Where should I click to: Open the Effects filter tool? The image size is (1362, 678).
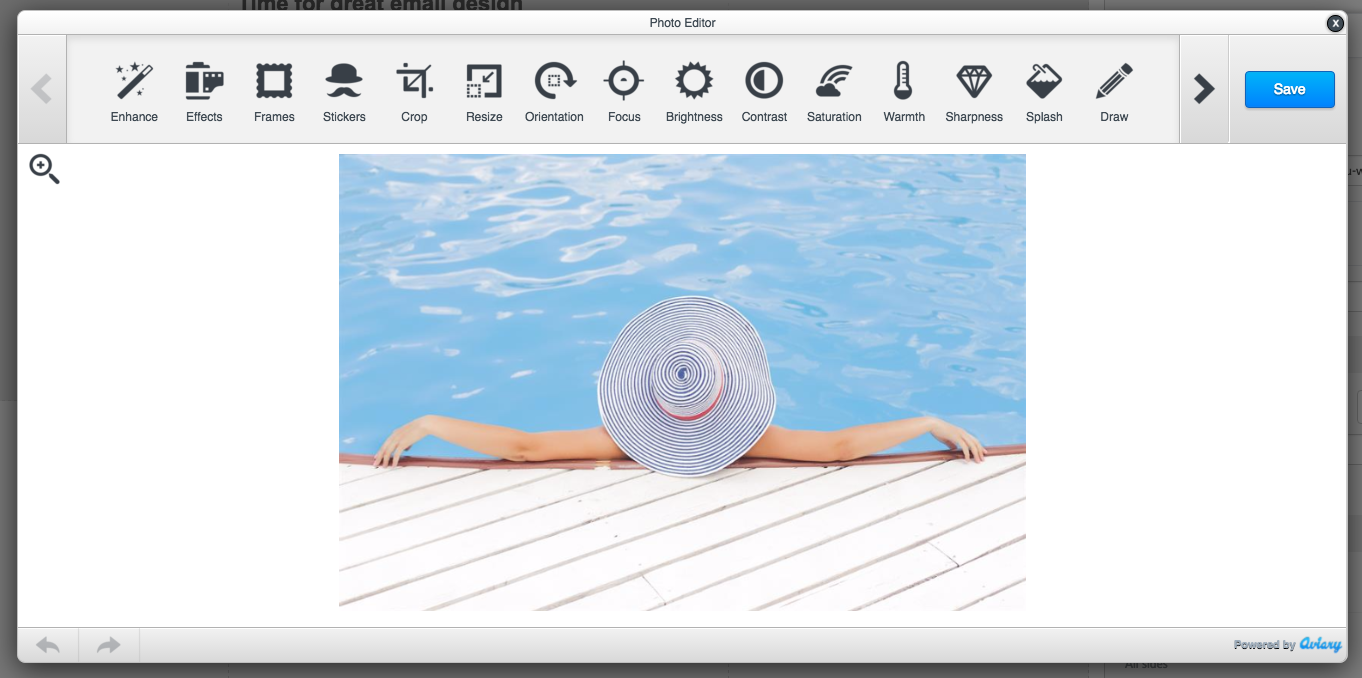click(204, 91)
